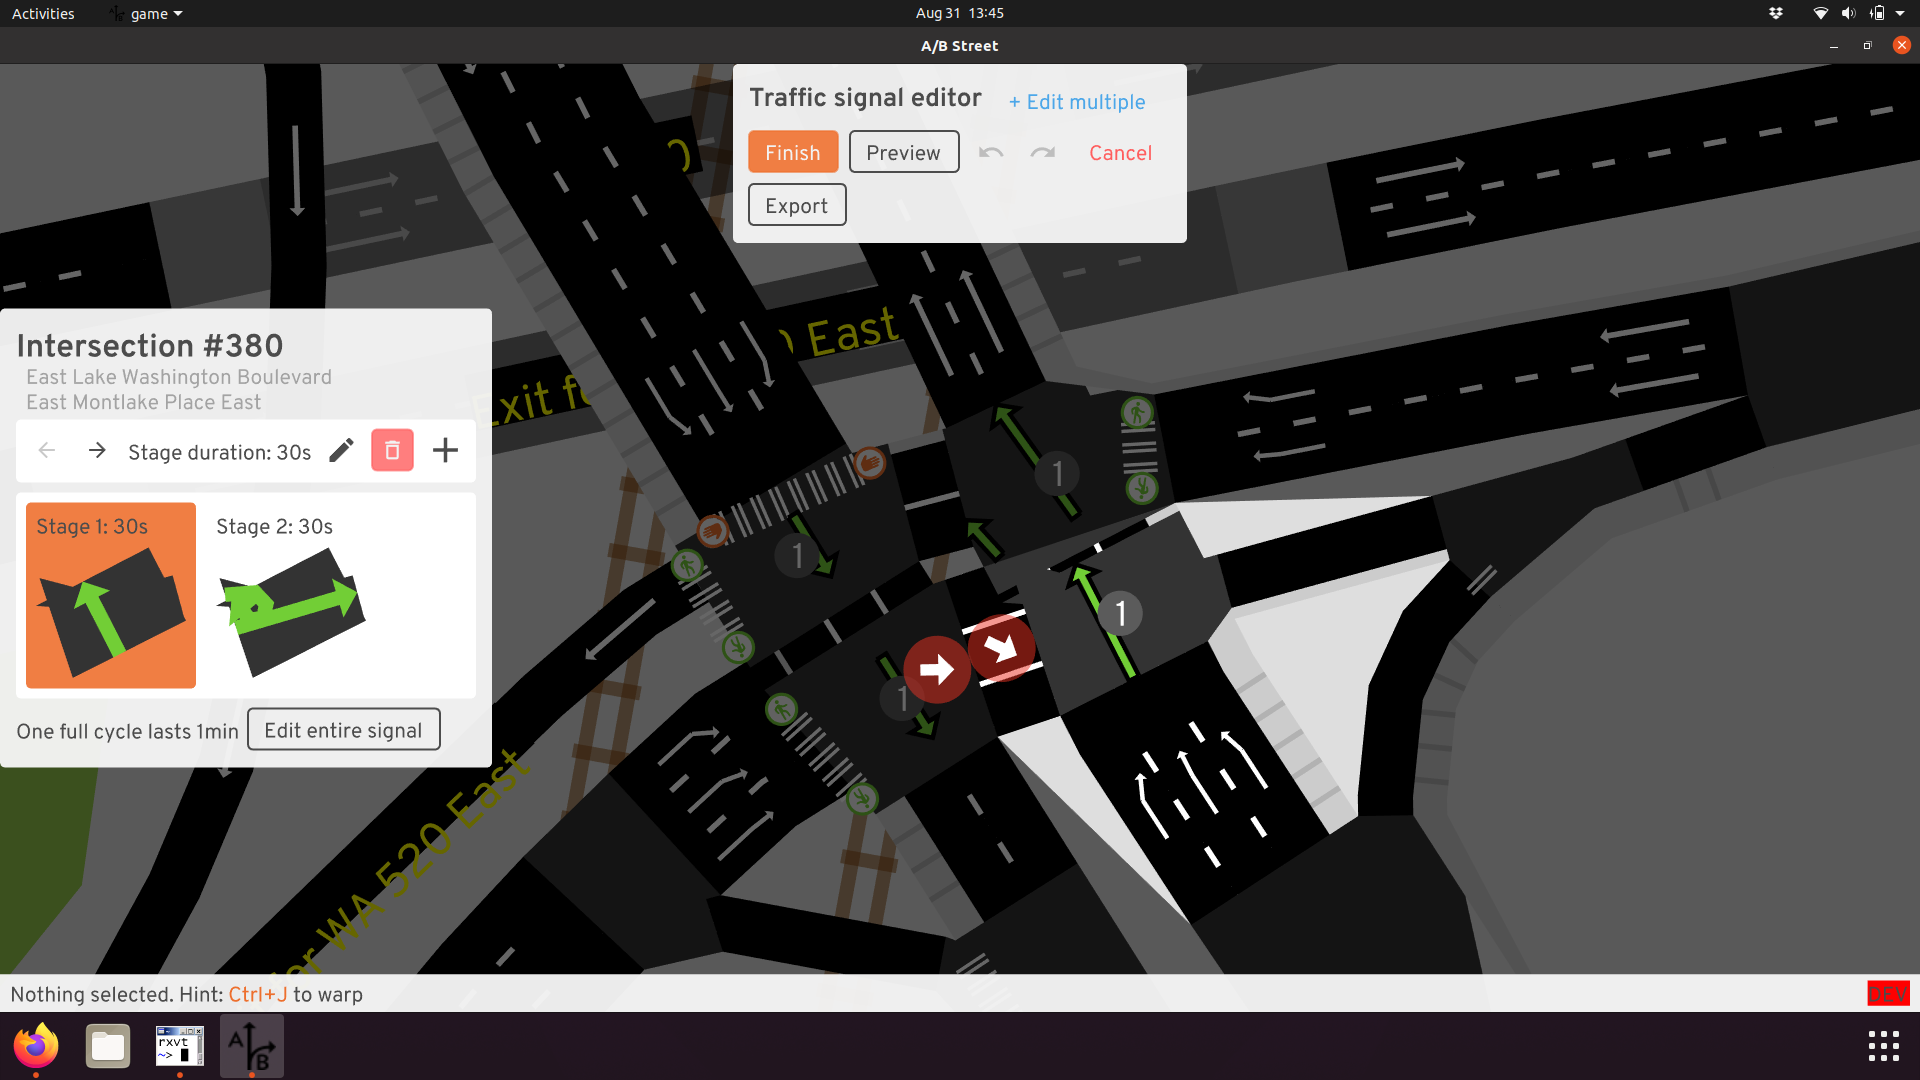Select the Stage 1: 30s thumbnail
Image resolution: width=1920 pixels, height=1080 pixels.
coord(111,595)
